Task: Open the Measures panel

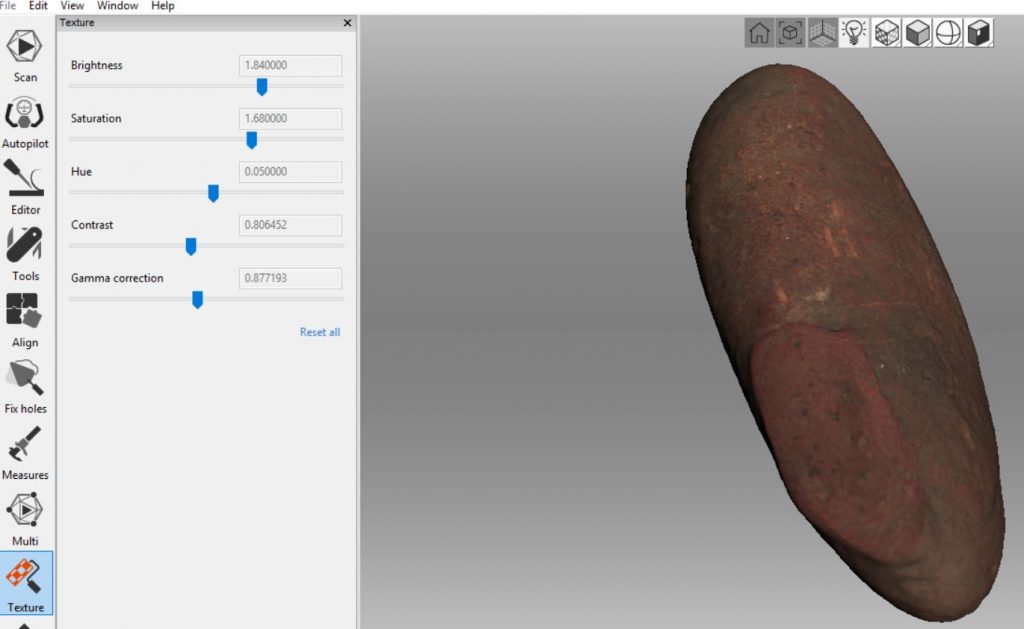Action: 25,452
